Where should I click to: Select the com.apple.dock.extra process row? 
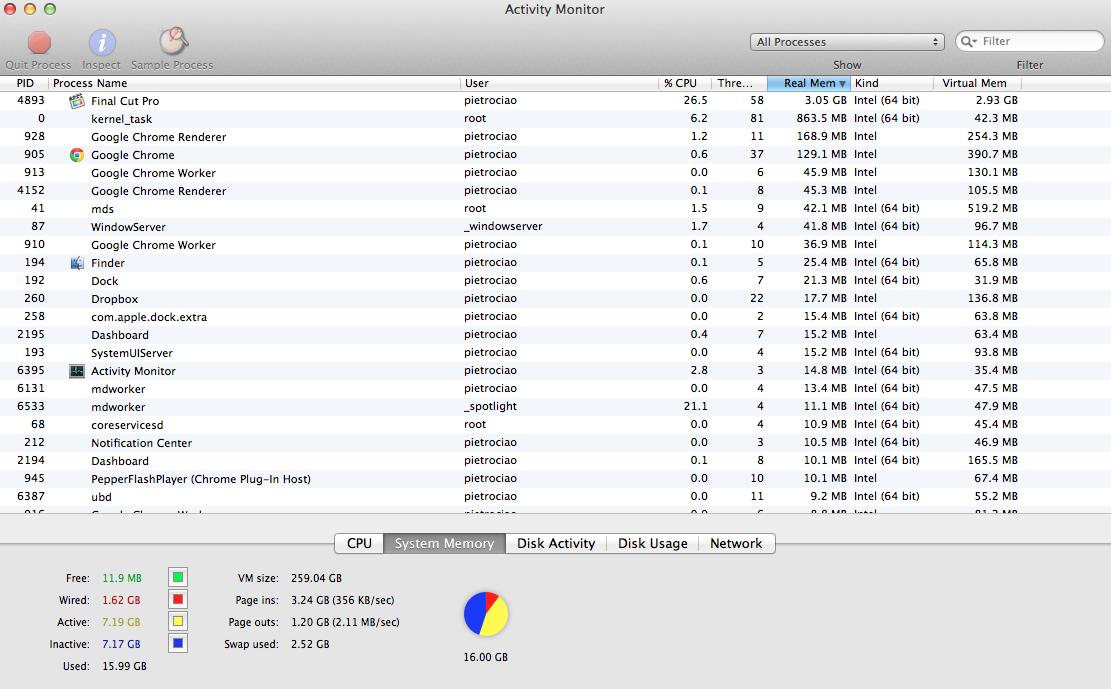556,317
